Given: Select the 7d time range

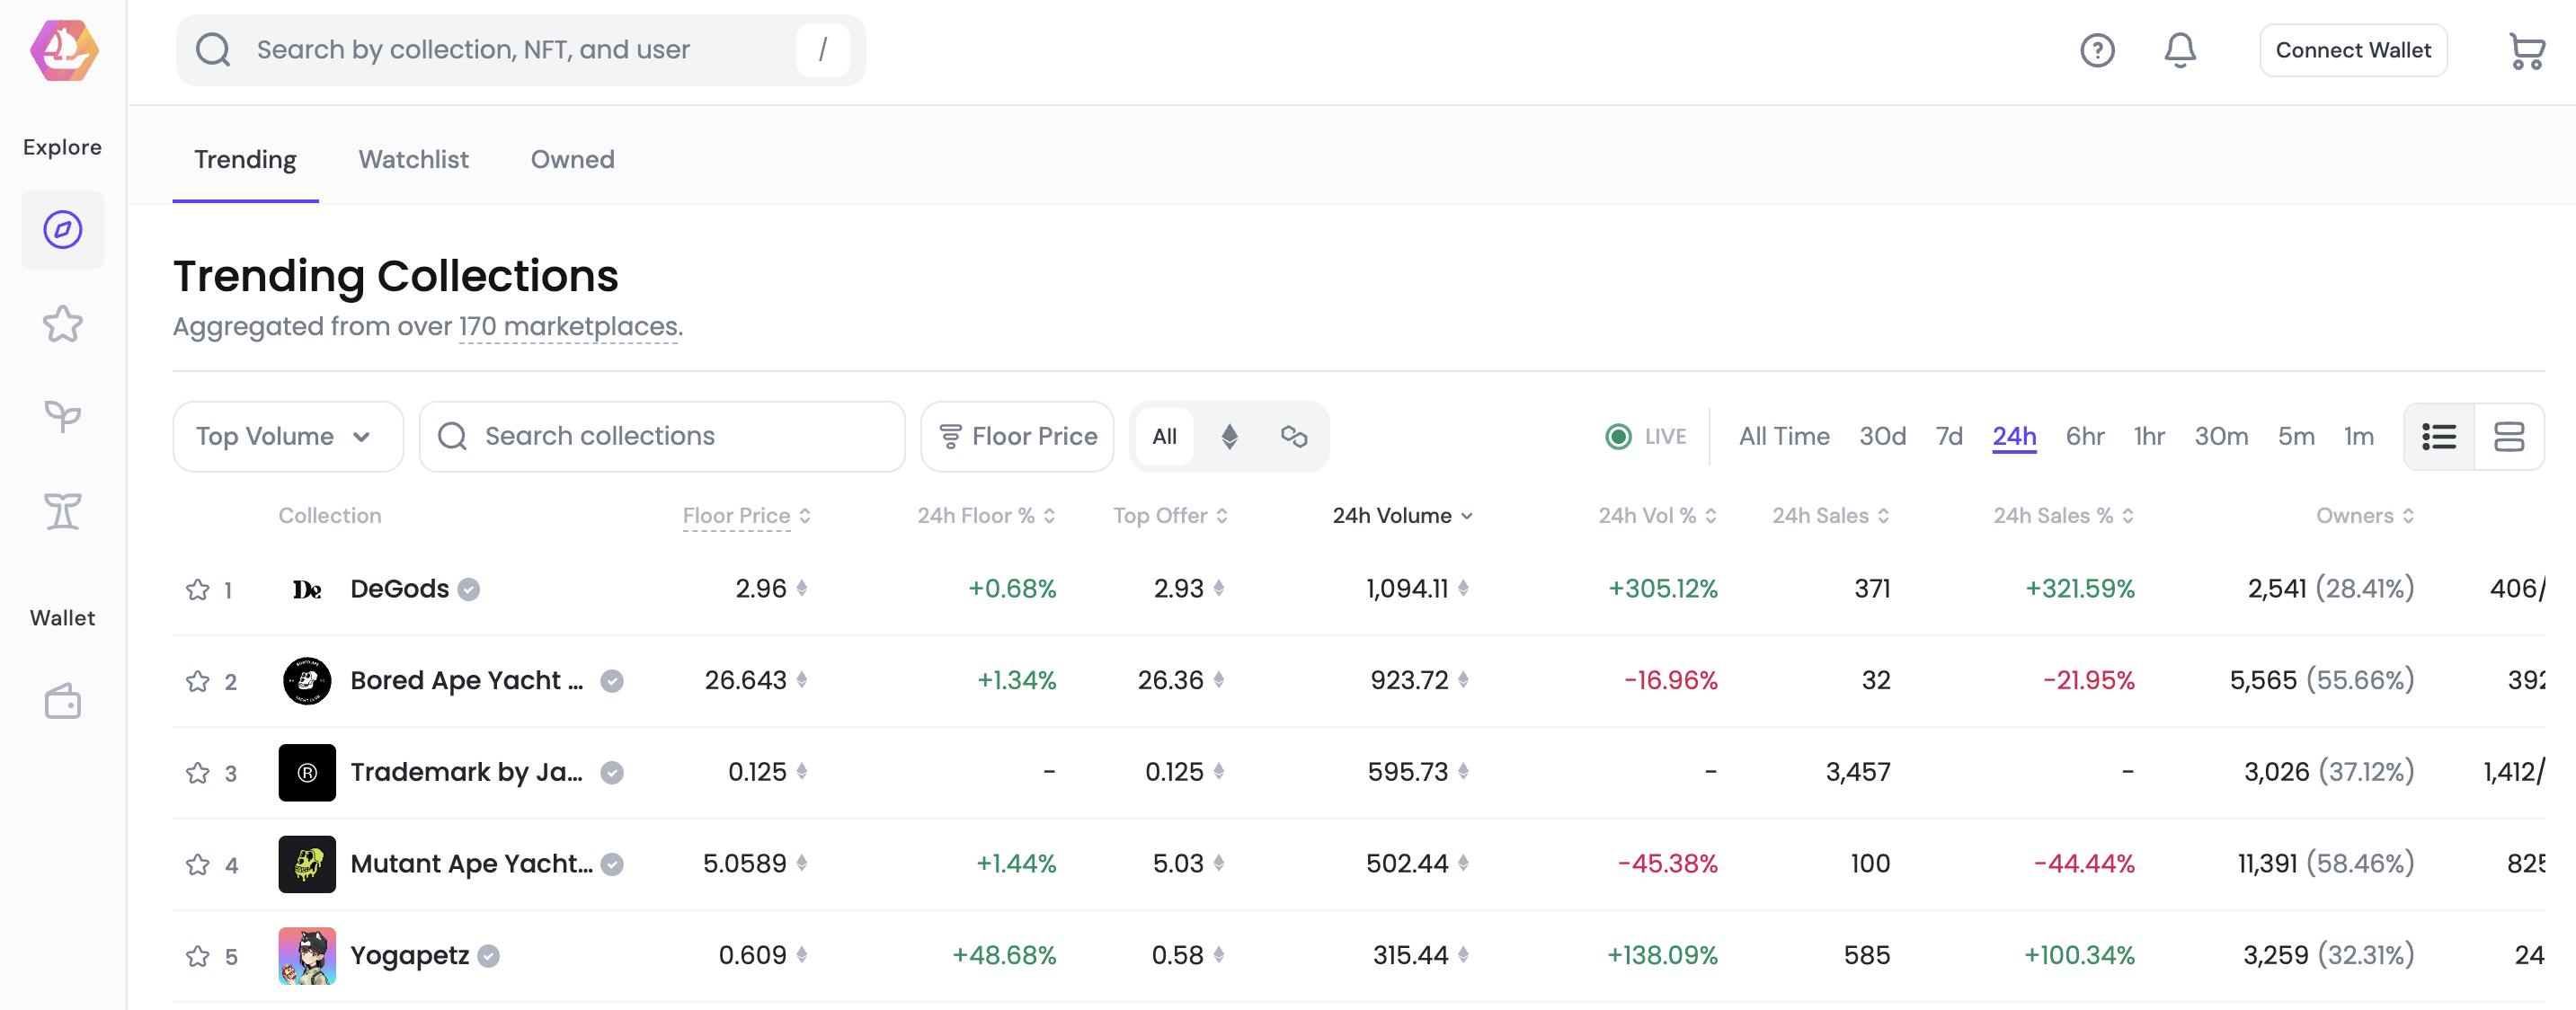Looking at the screenshot, I should pos(1949,436).
